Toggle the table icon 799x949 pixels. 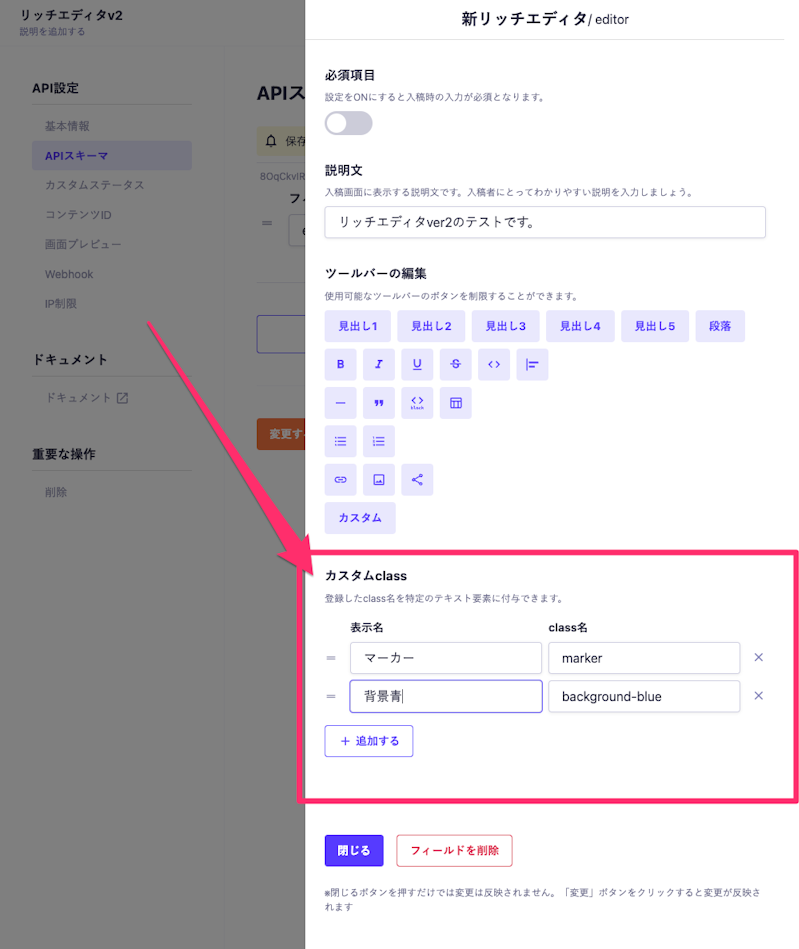456,403
